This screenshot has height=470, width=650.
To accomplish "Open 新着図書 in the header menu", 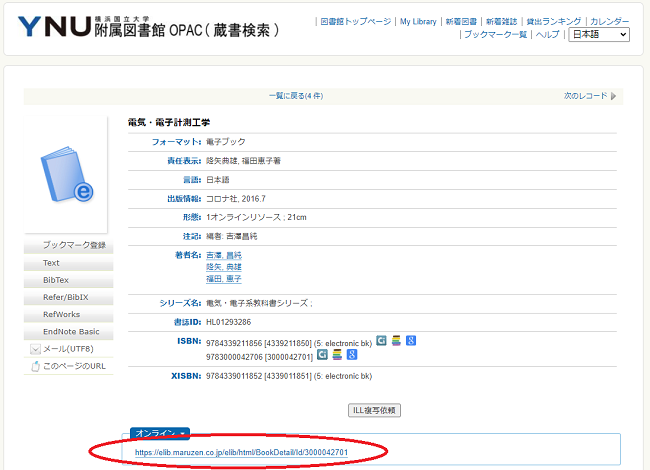I will pos(461,22).
